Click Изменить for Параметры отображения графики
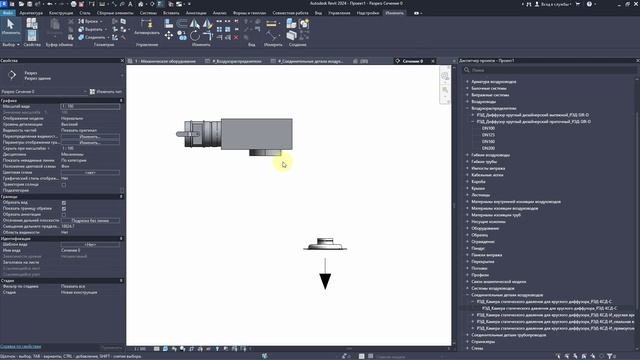 [x=90, y=142]
